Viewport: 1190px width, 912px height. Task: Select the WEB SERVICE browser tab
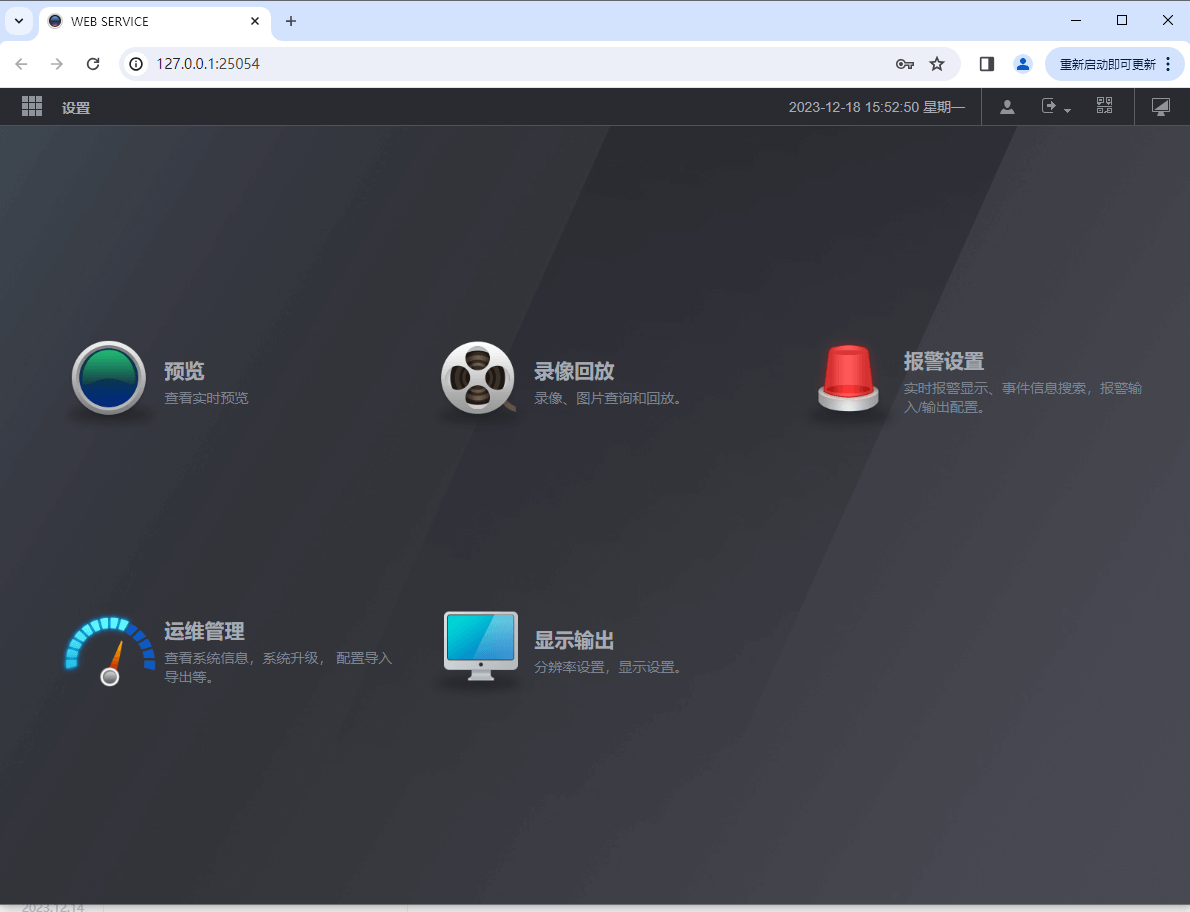140,20
